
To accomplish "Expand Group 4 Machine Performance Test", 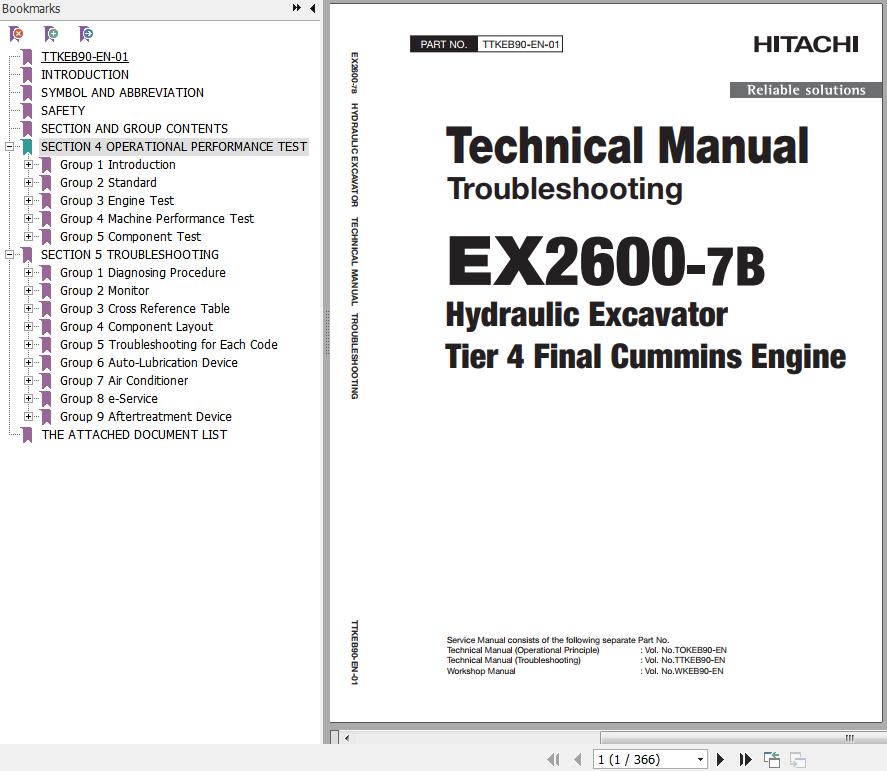I will click(x=28, y=218).
